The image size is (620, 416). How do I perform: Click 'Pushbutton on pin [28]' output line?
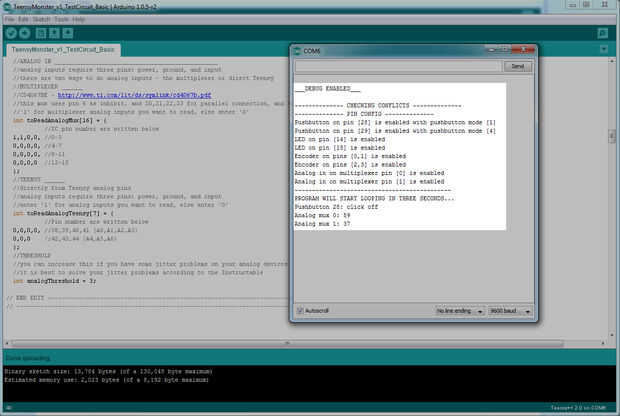(x=395, y=122)
